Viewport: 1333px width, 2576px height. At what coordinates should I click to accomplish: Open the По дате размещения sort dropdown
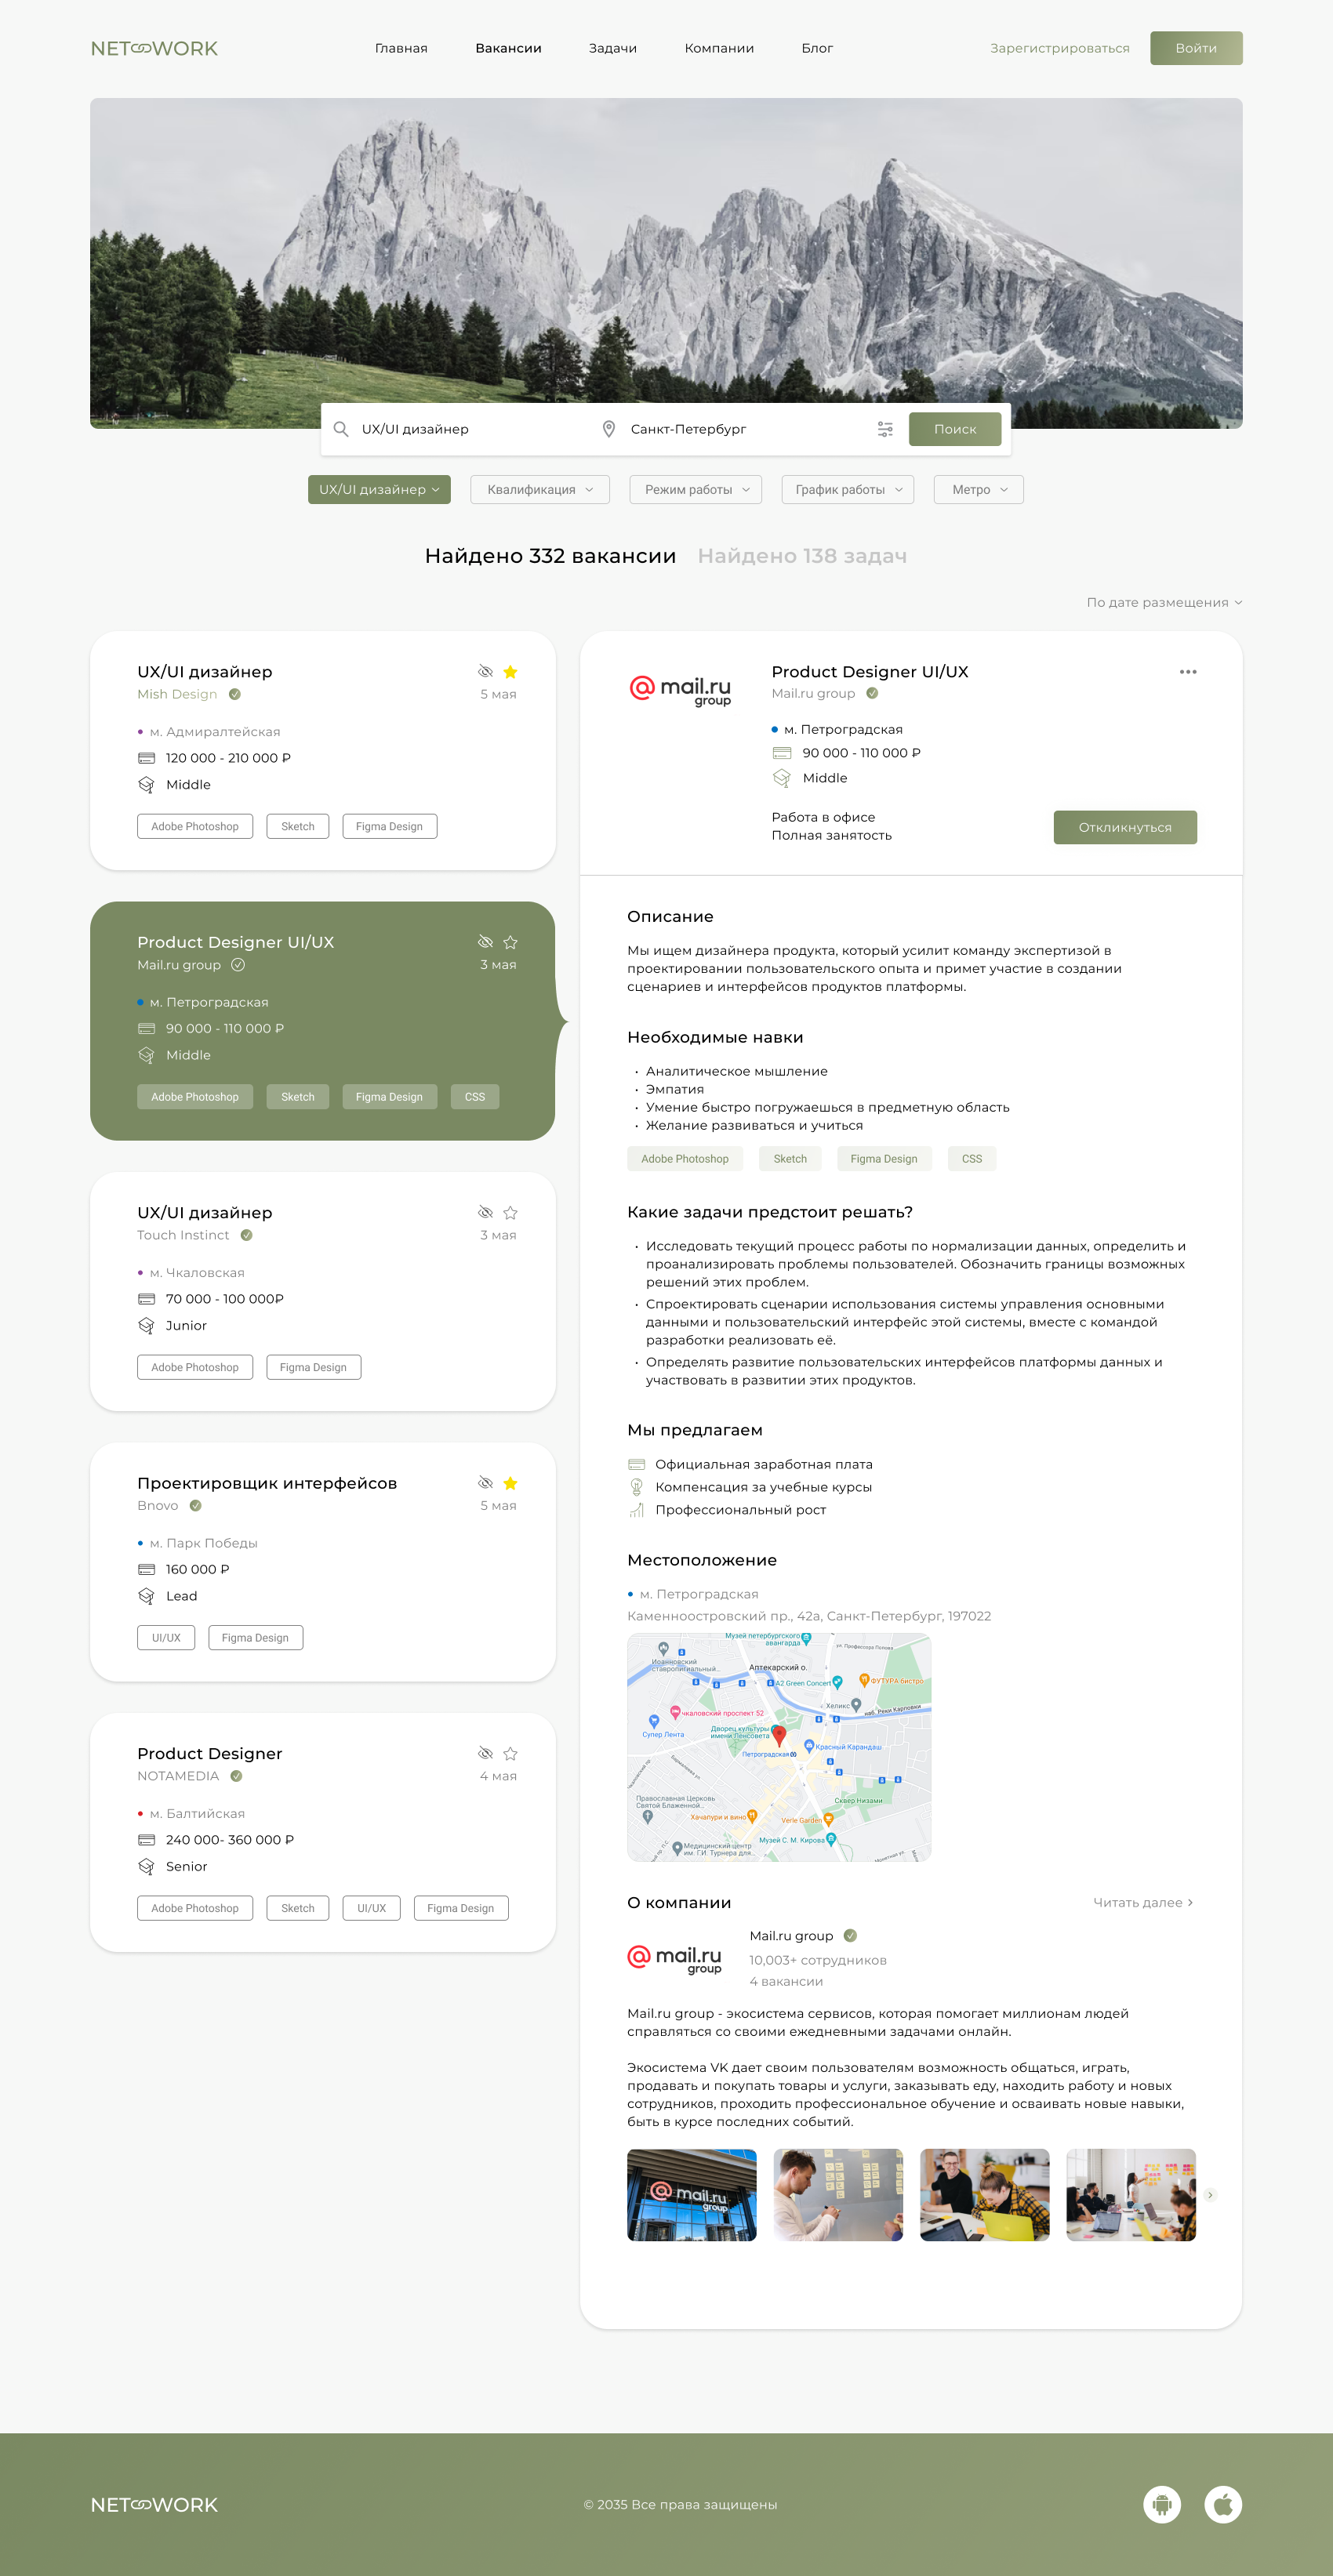tap(1165, 602)
